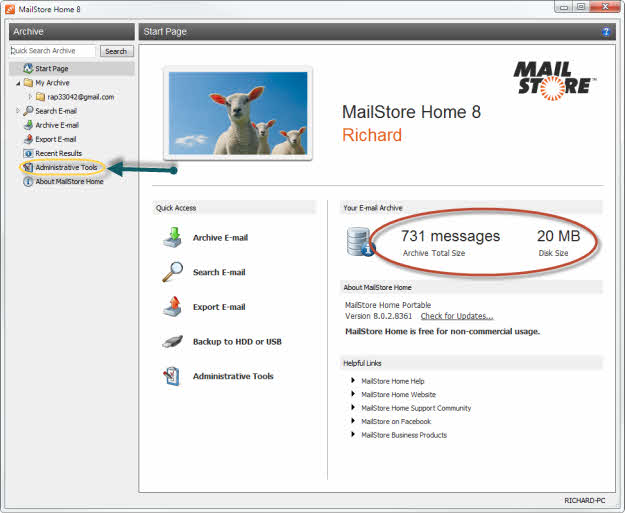Select Start Page in the tree
625x513 pixels.
[52, 69]
